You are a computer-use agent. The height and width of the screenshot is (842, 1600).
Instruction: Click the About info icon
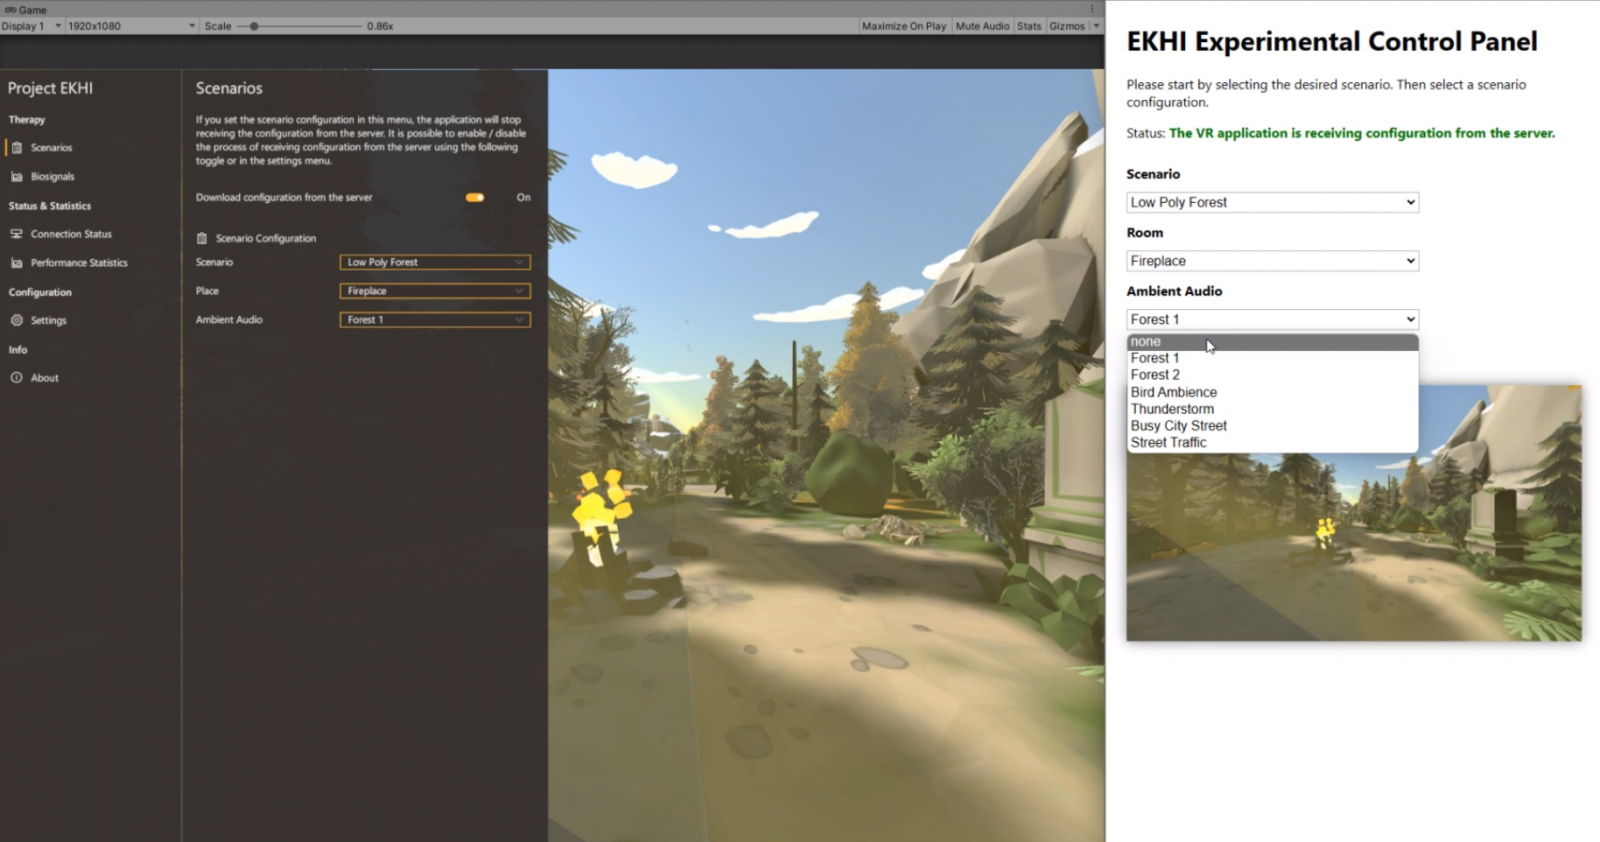16,378
